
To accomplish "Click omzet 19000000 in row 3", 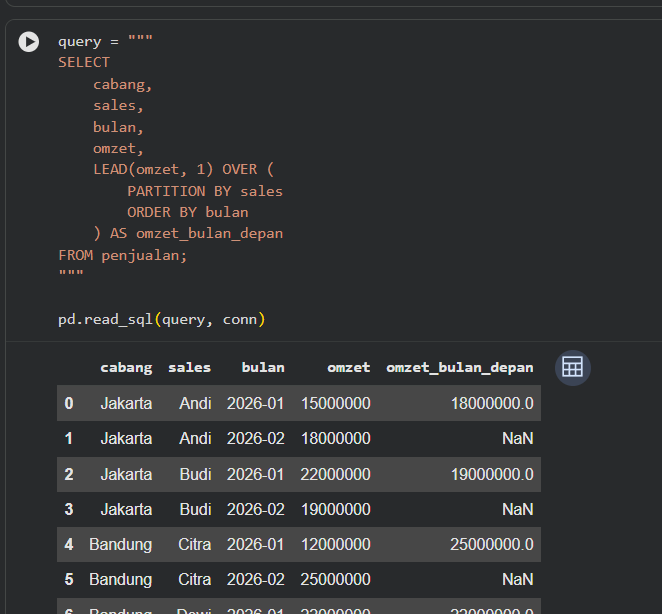I will coord(336,509).
